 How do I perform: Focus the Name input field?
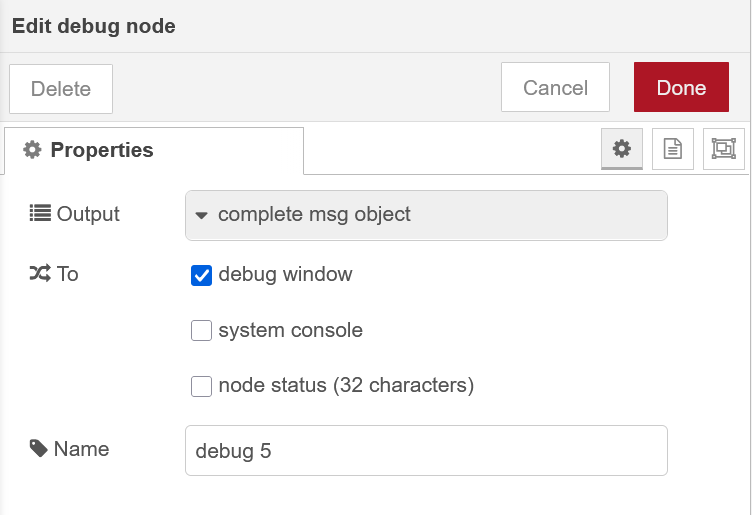click(426, 450)
